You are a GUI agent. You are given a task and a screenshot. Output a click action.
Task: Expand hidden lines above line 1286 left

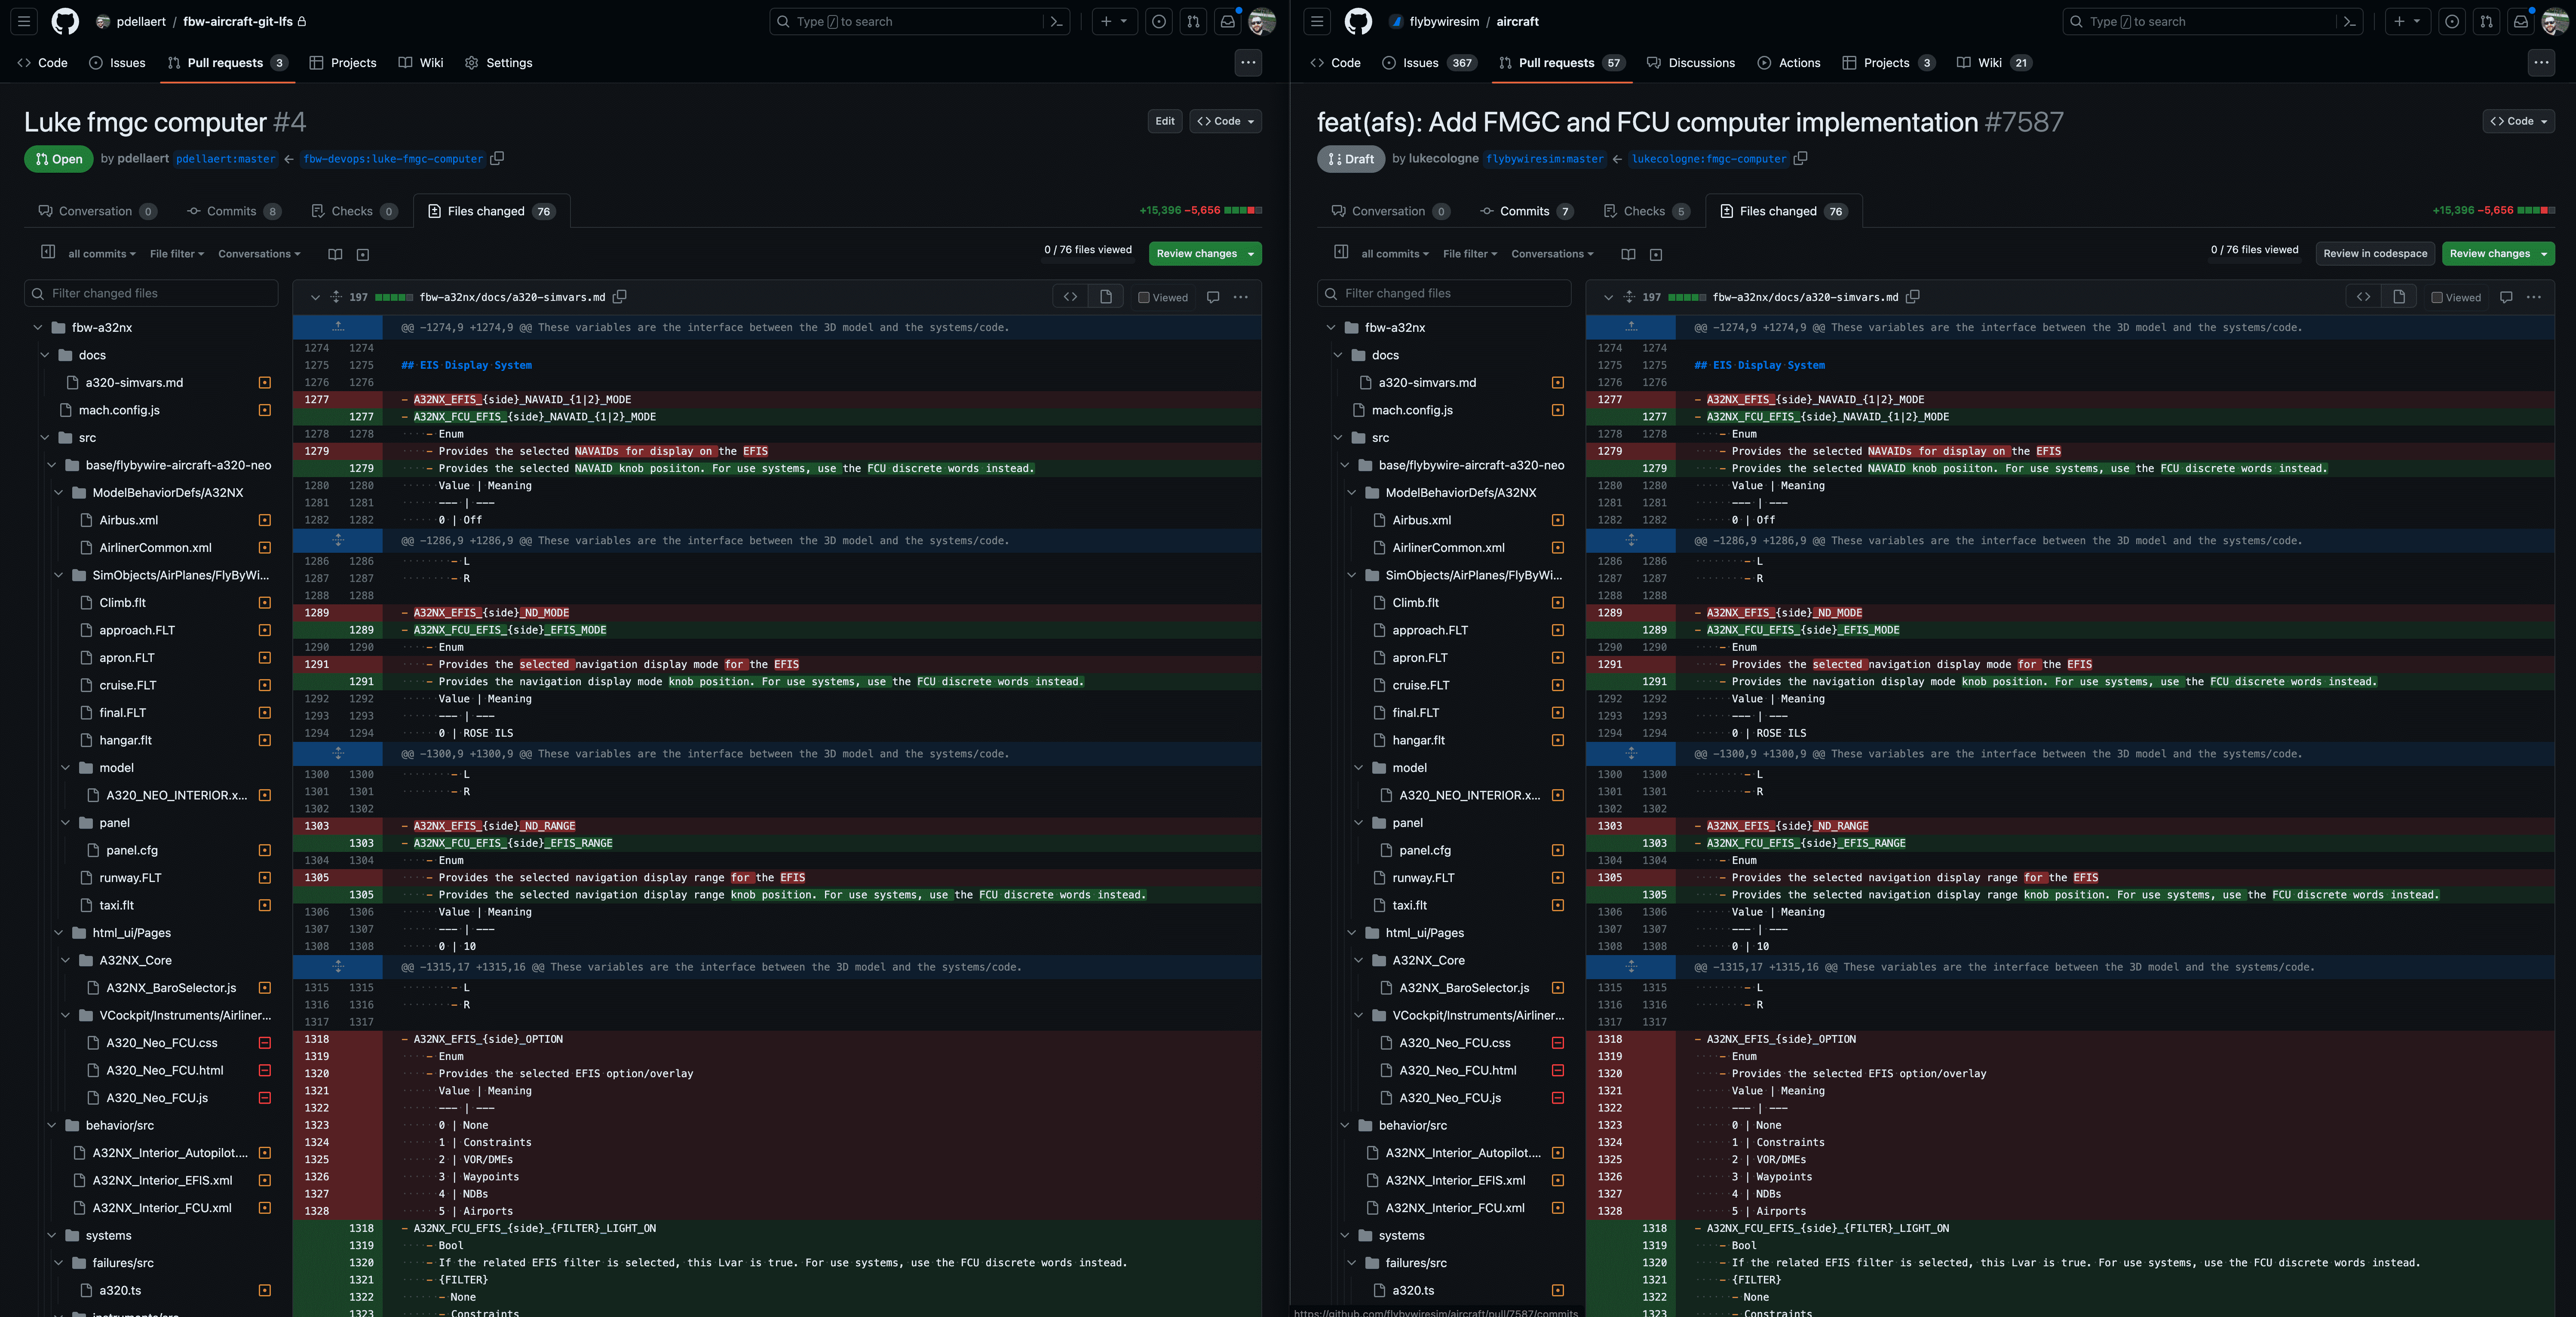pyautogui.click(x=338, y=540)
